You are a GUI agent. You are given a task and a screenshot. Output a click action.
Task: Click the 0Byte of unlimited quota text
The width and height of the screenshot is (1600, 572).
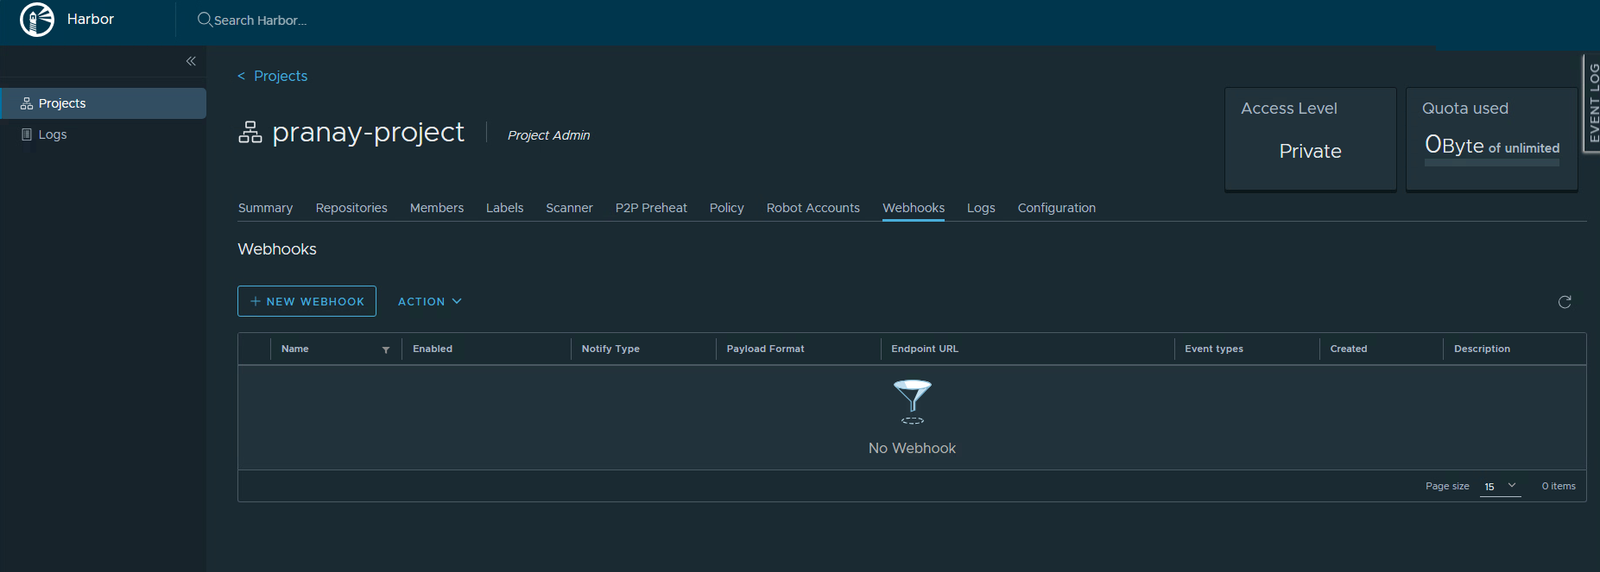1492,145
